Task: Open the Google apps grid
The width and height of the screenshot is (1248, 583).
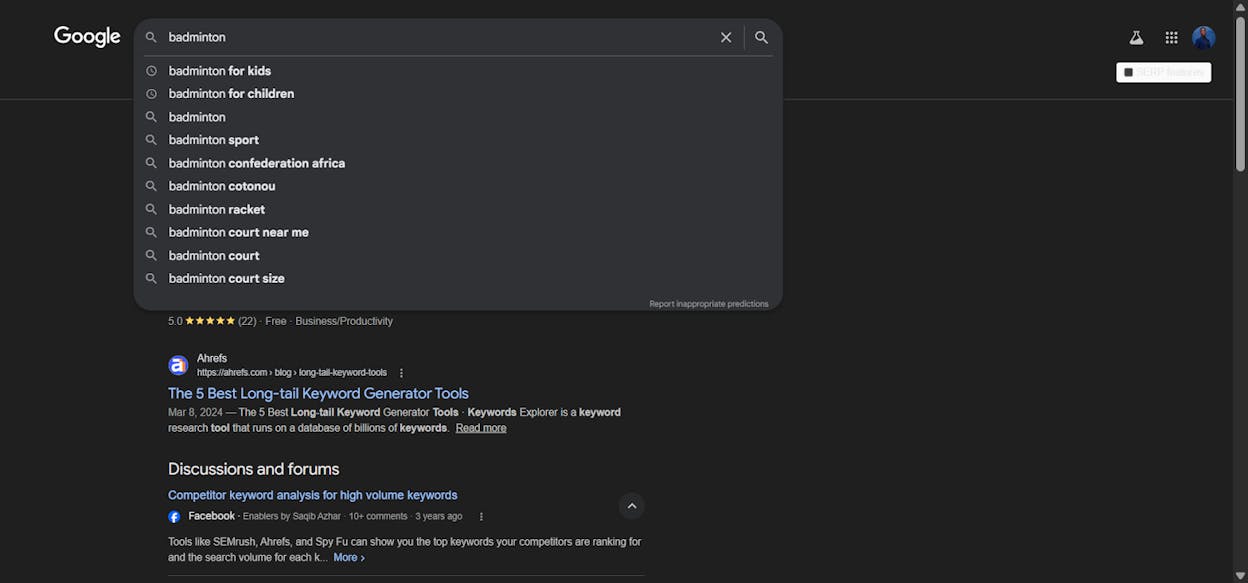Action: tap(1171, 38)
